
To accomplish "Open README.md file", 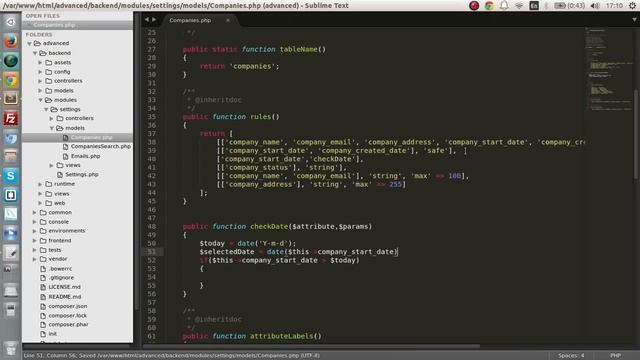I will (x=64, y=297).
